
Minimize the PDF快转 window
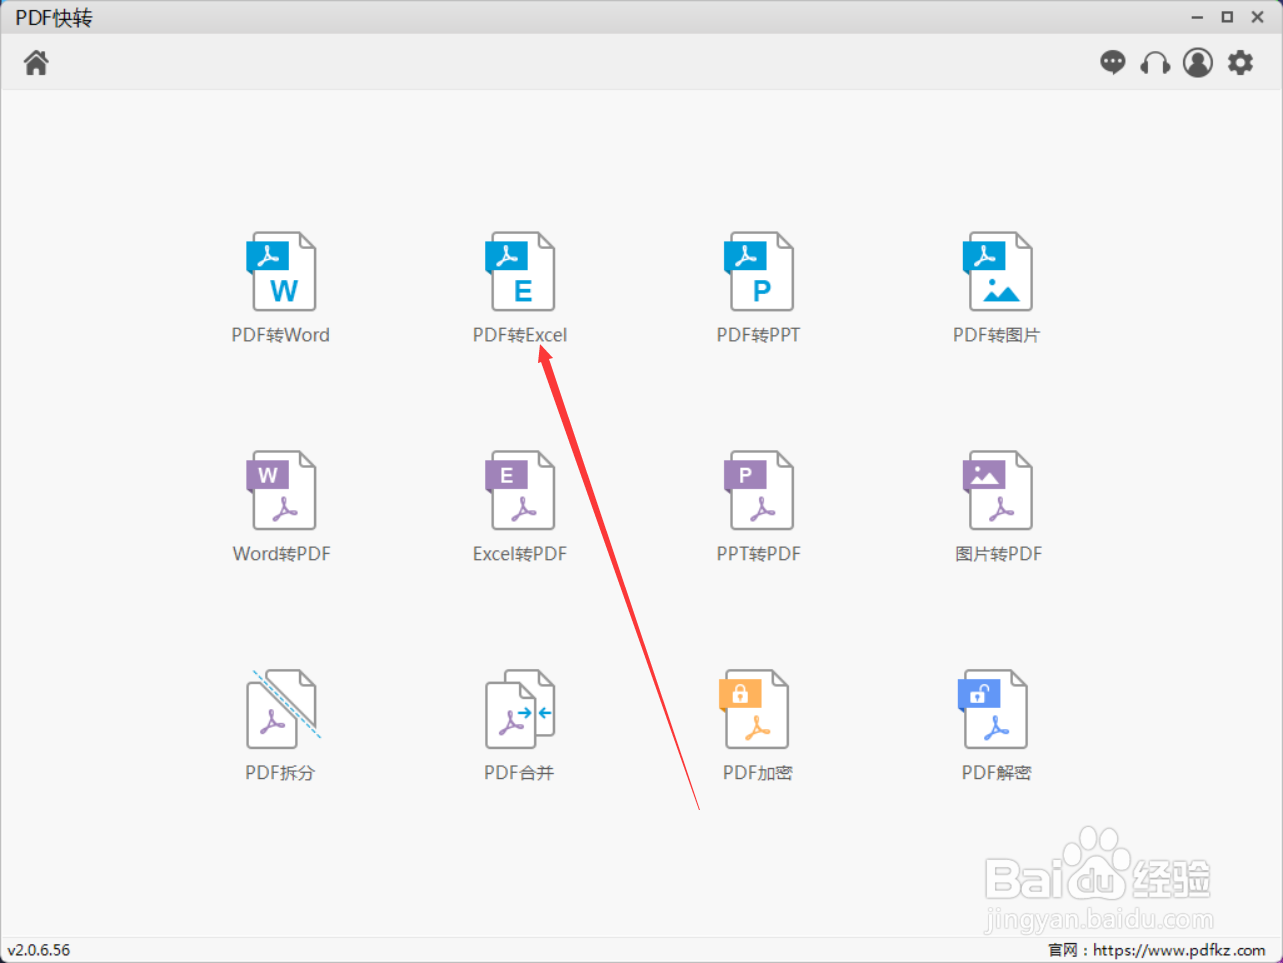pos(1197,17)
